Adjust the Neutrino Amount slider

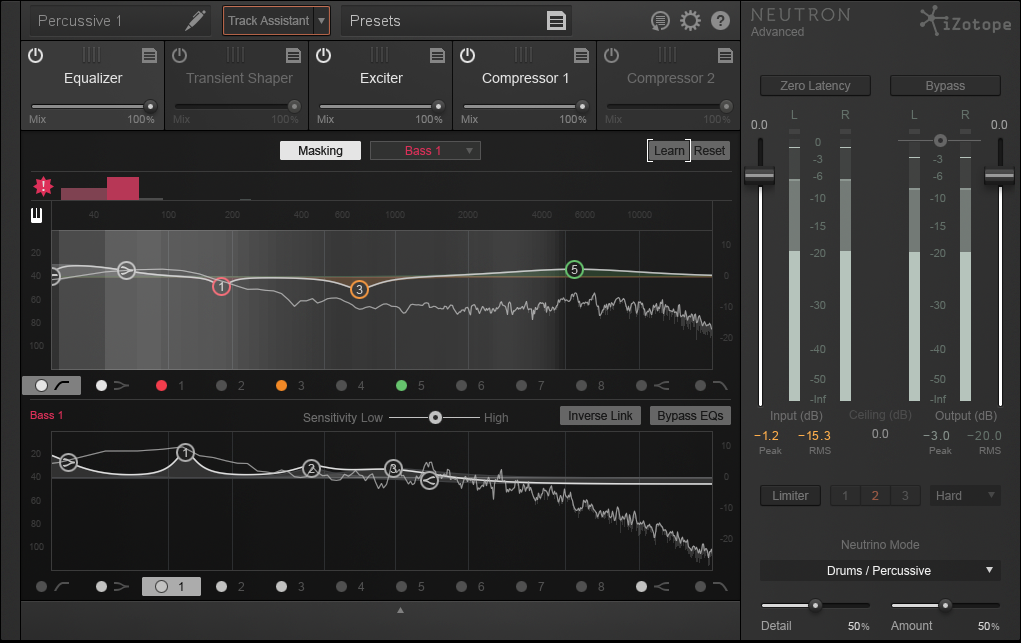[x=945, y=605]
